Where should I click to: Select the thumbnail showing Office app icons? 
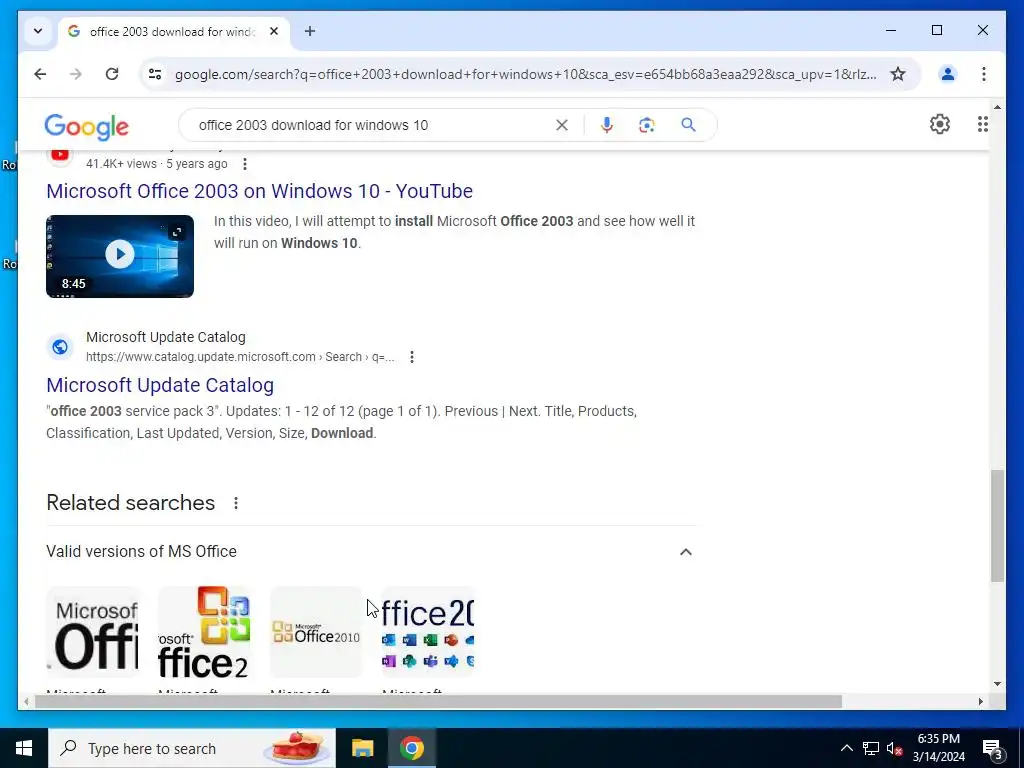[428, 632]
